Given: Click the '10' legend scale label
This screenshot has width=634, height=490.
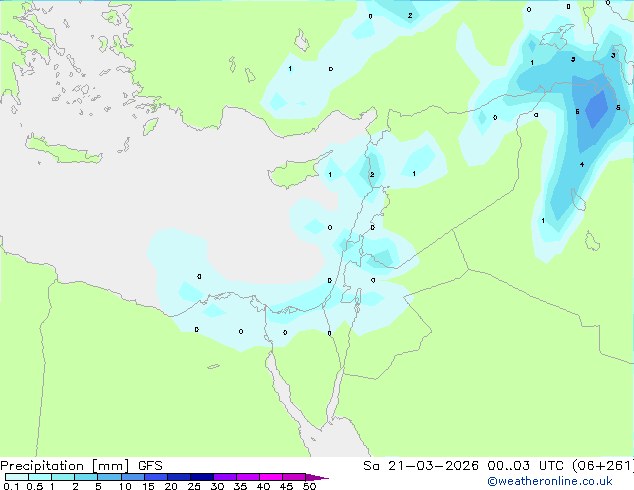Looking at the screenshot, I should 125,486.
